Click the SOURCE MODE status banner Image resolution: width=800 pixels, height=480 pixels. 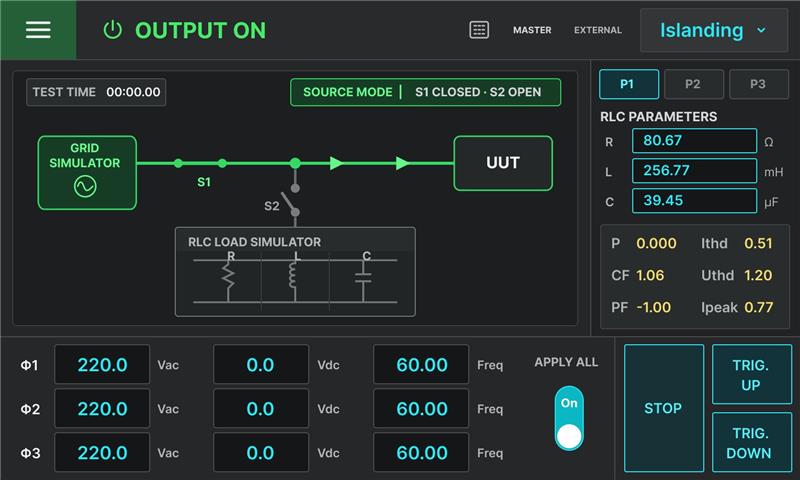point(426,92)
